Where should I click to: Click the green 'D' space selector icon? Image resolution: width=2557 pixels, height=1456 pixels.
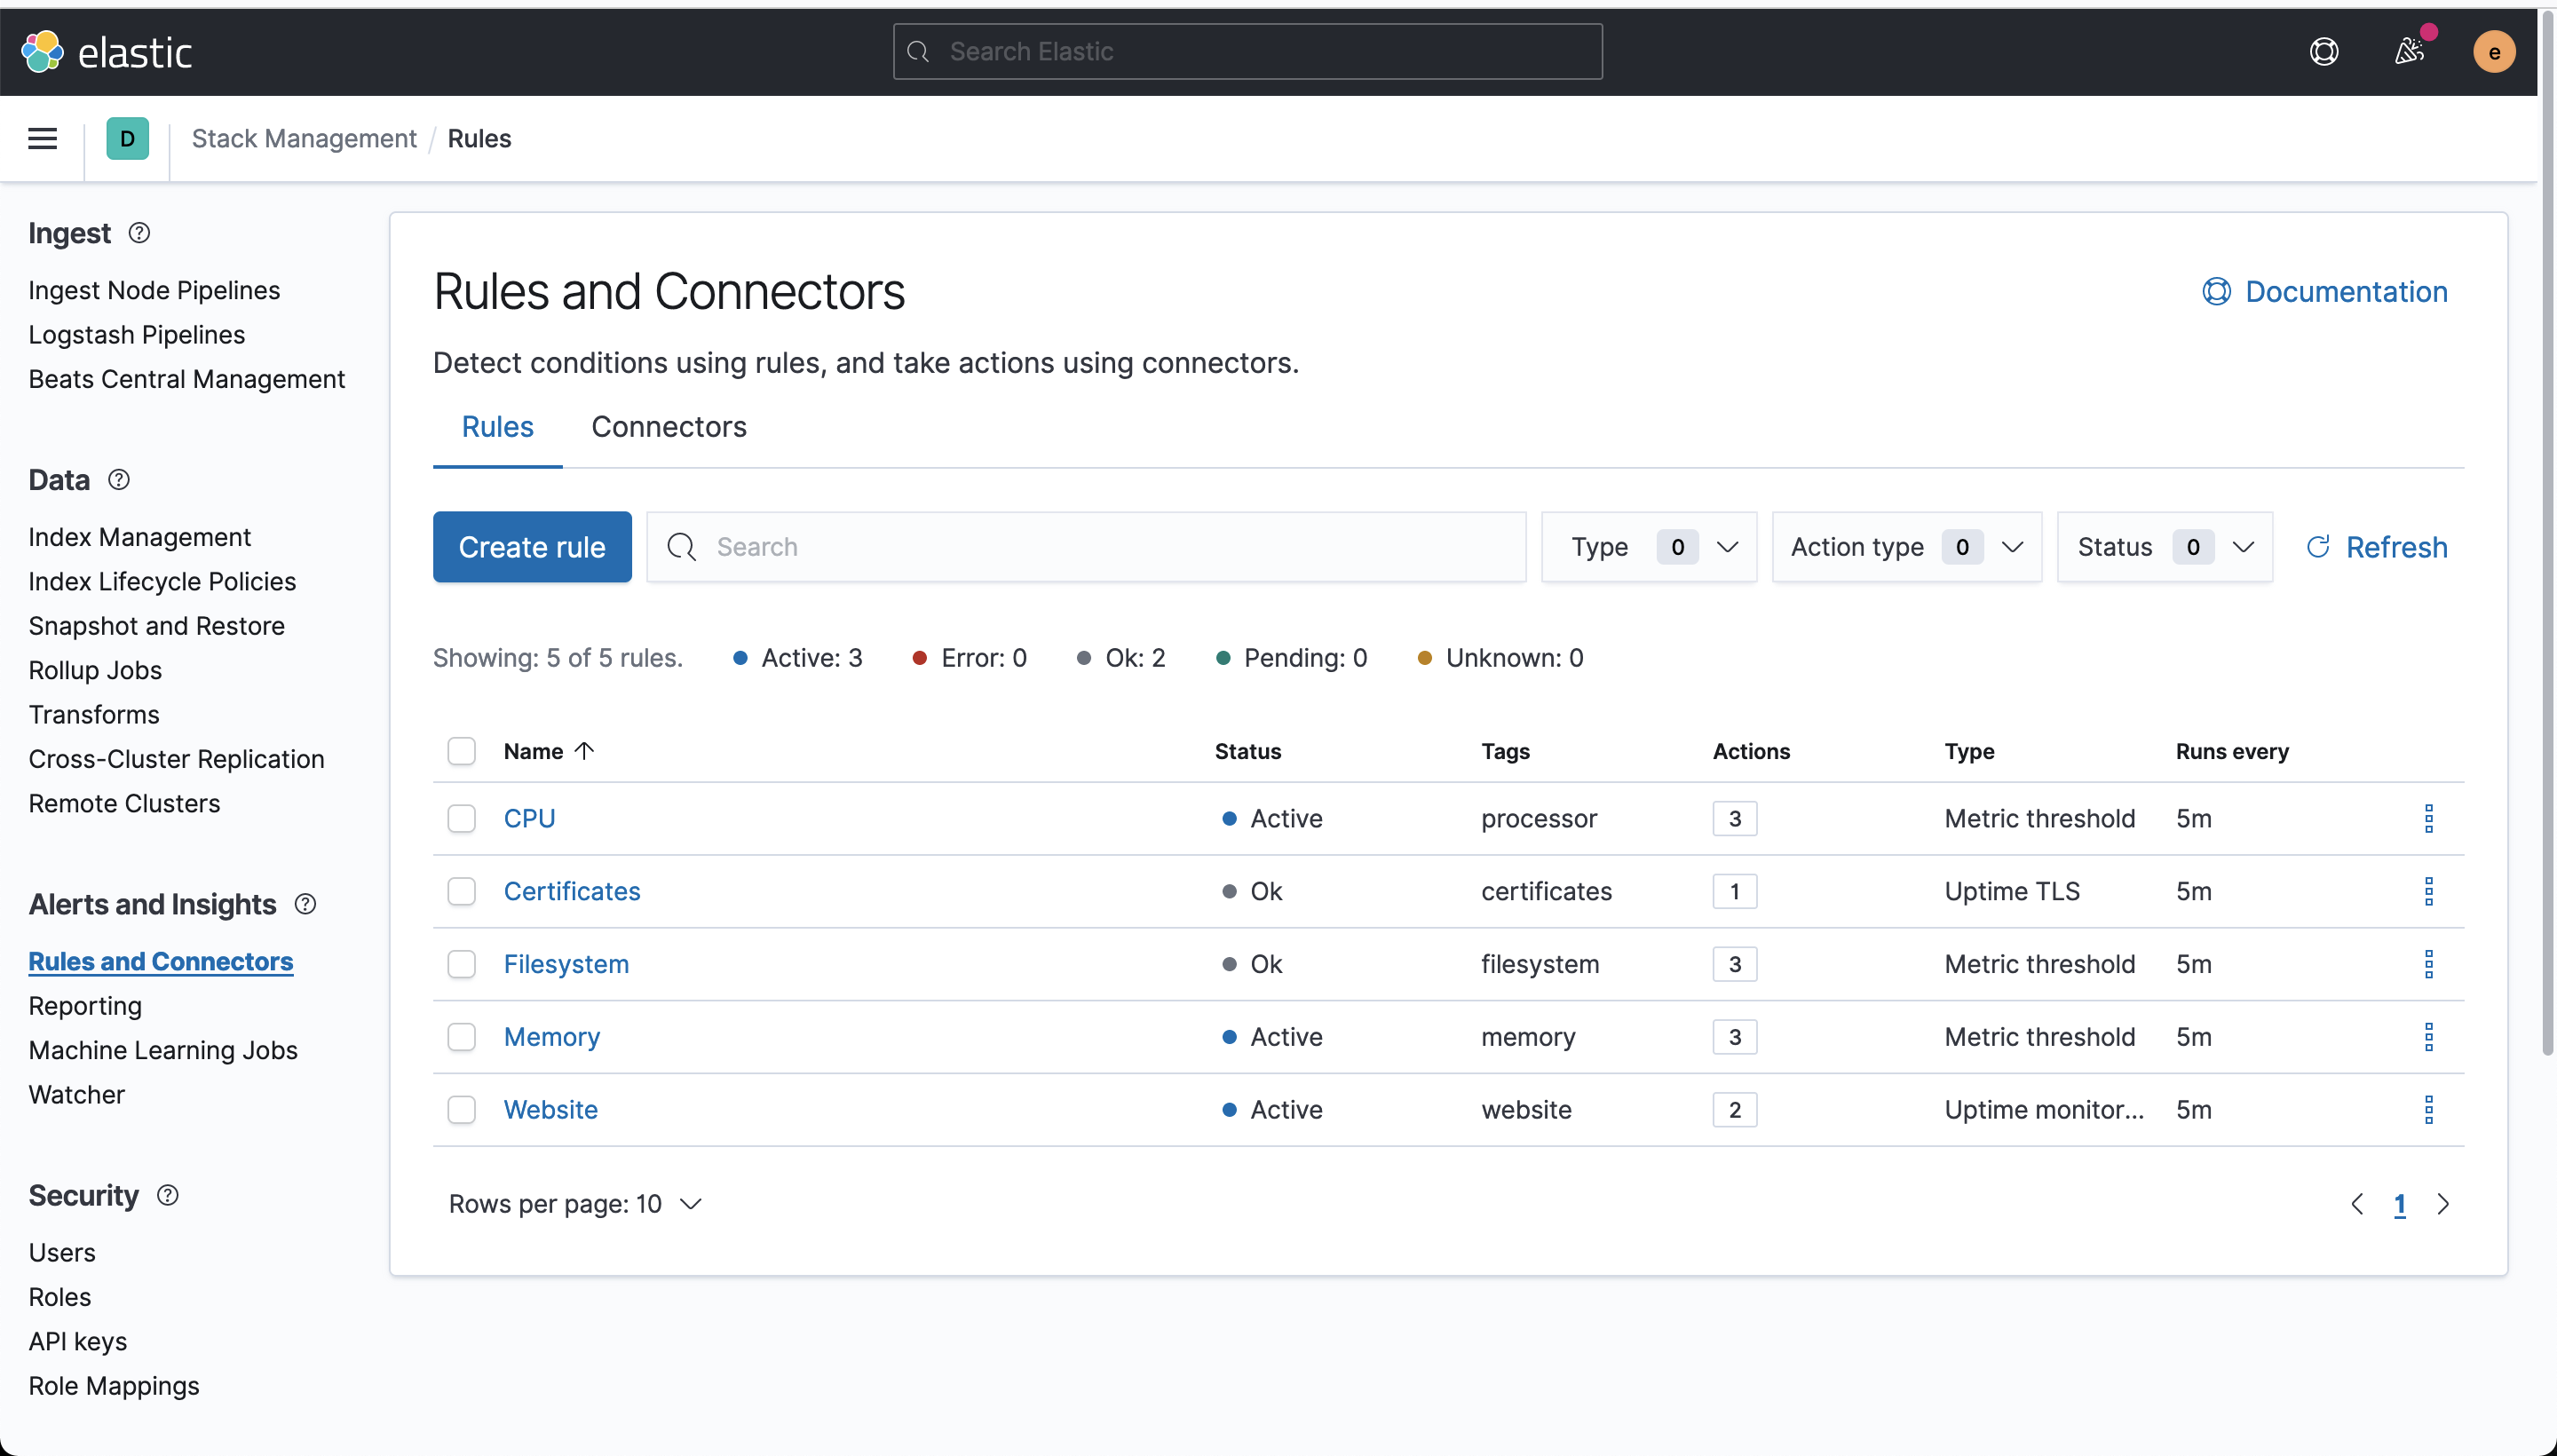(127, 139)
